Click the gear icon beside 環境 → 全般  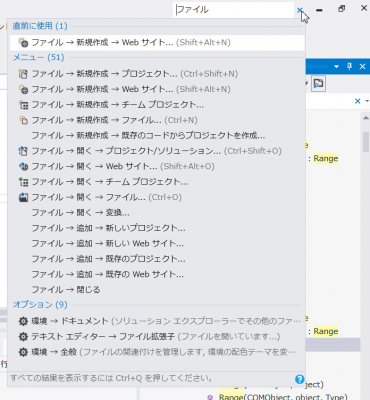click(x=23, y=352)
